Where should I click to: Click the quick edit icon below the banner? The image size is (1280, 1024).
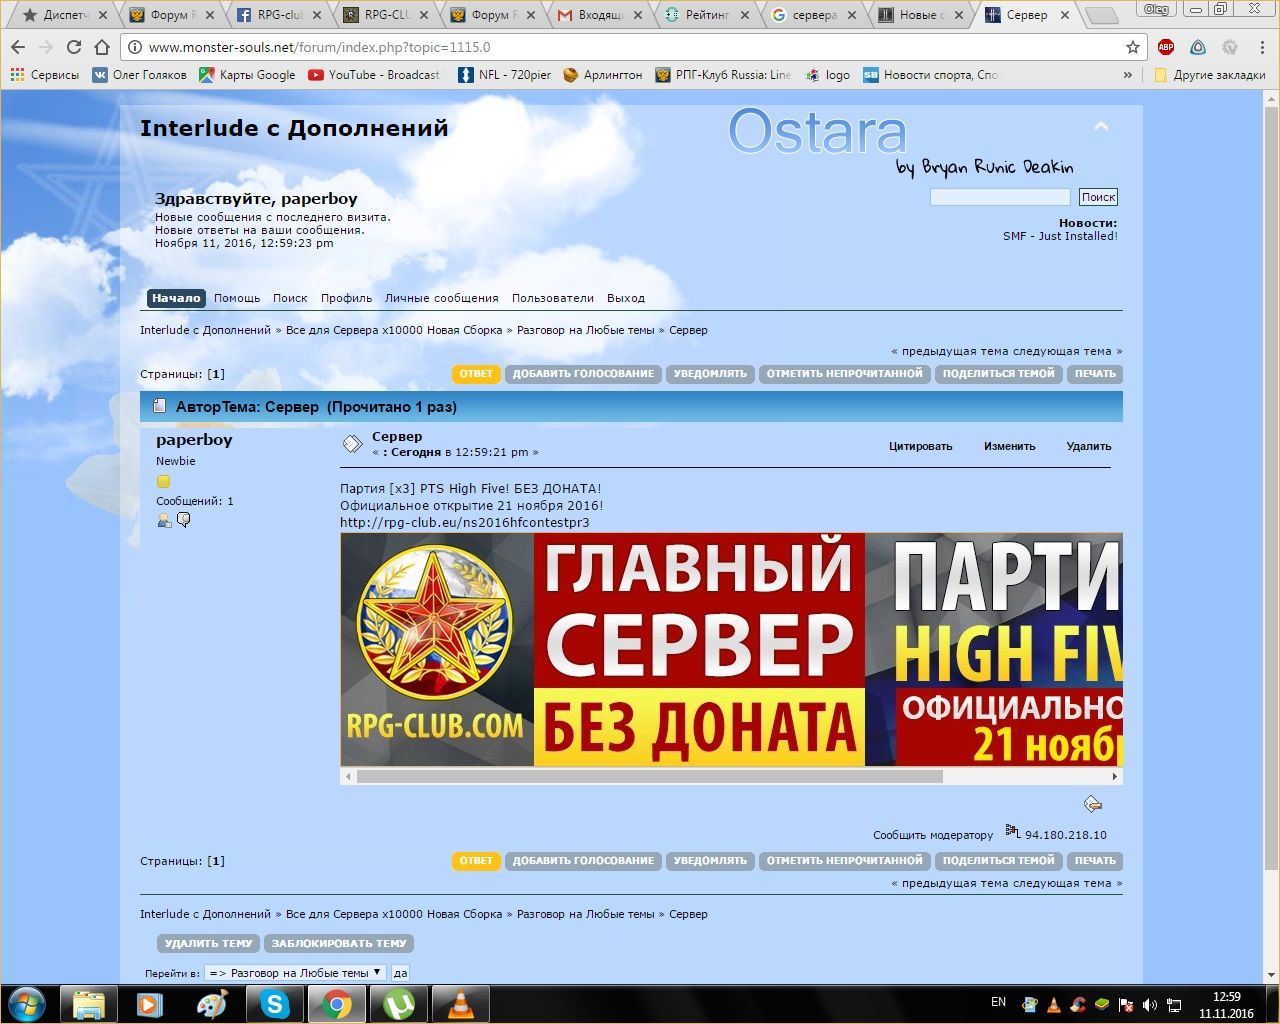tap(1093, 803)
